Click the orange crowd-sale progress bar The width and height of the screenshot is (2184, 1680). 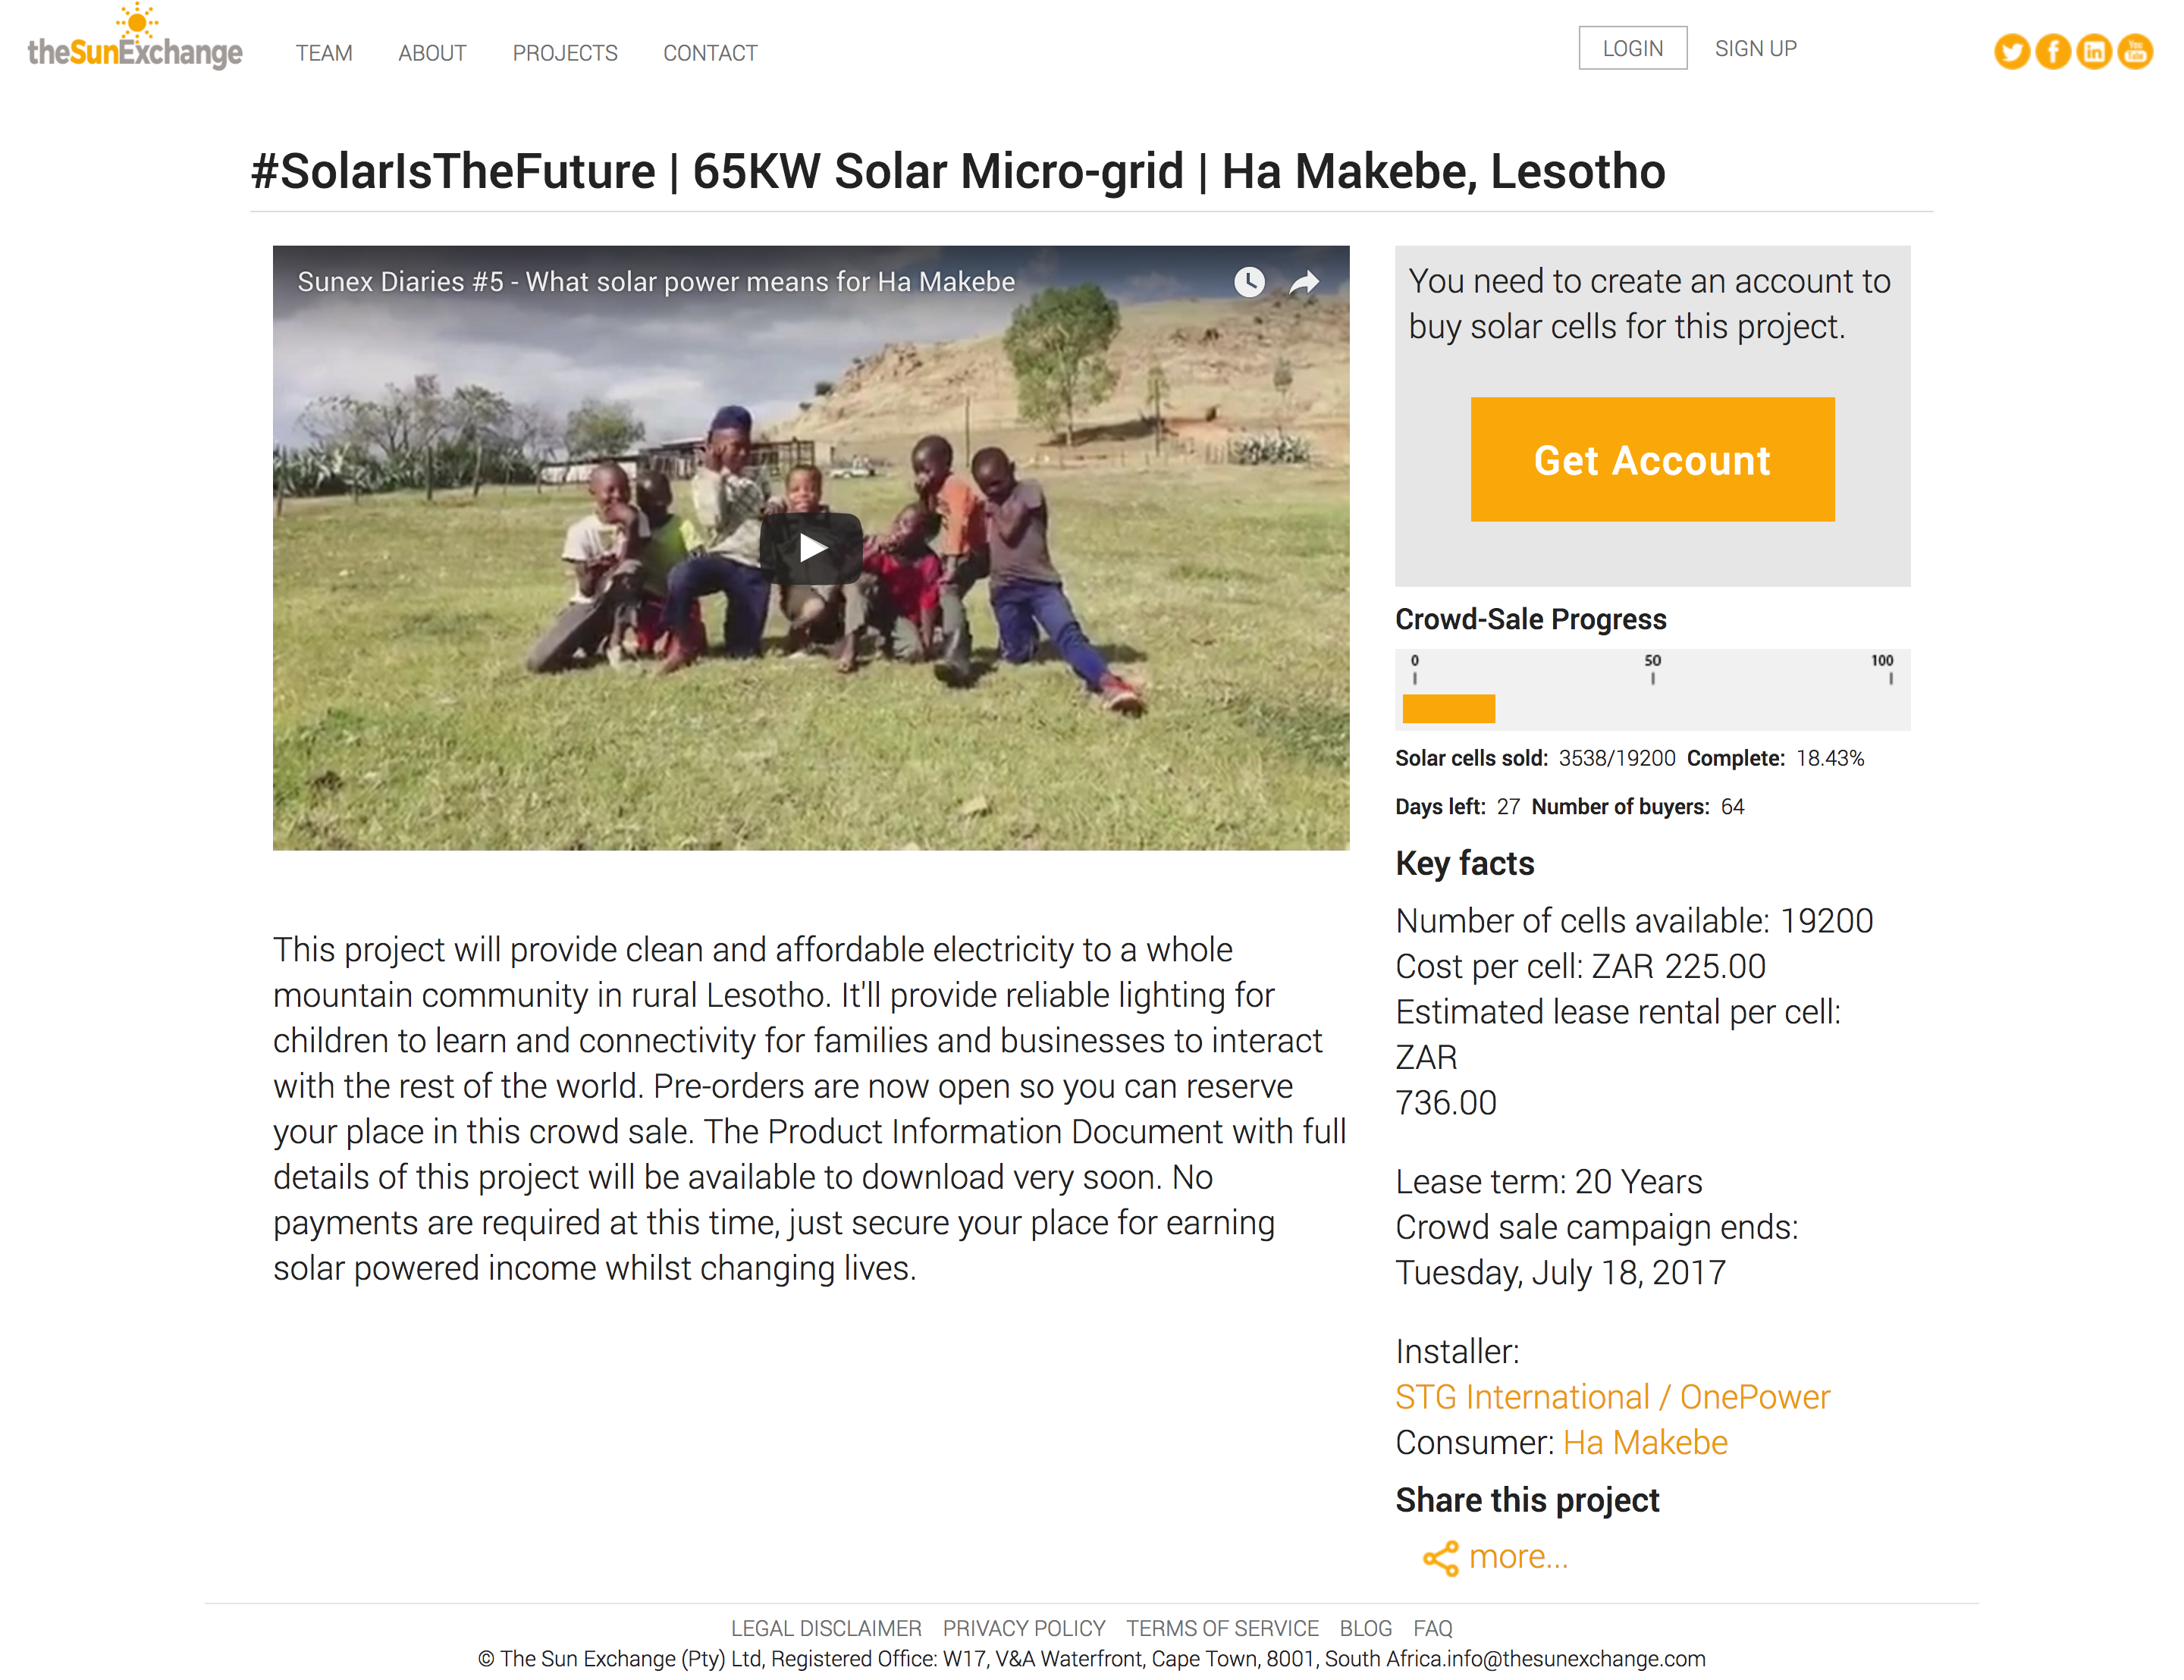(1448, 708)
